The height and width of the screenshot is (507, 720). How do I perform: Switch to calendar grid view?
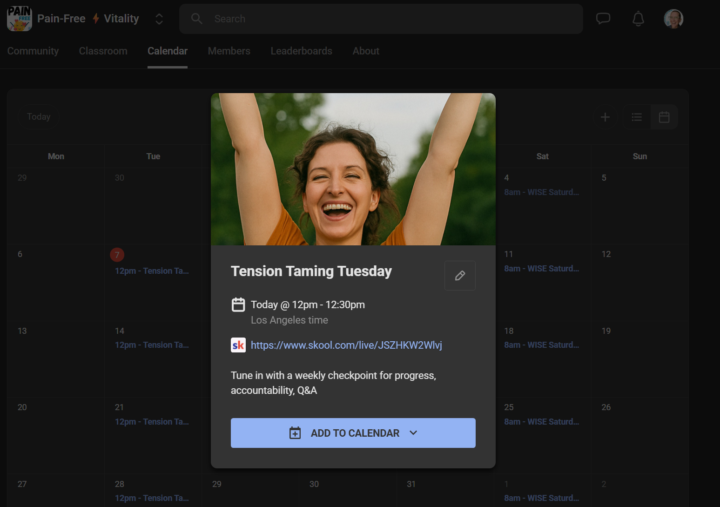coord(664,117)
